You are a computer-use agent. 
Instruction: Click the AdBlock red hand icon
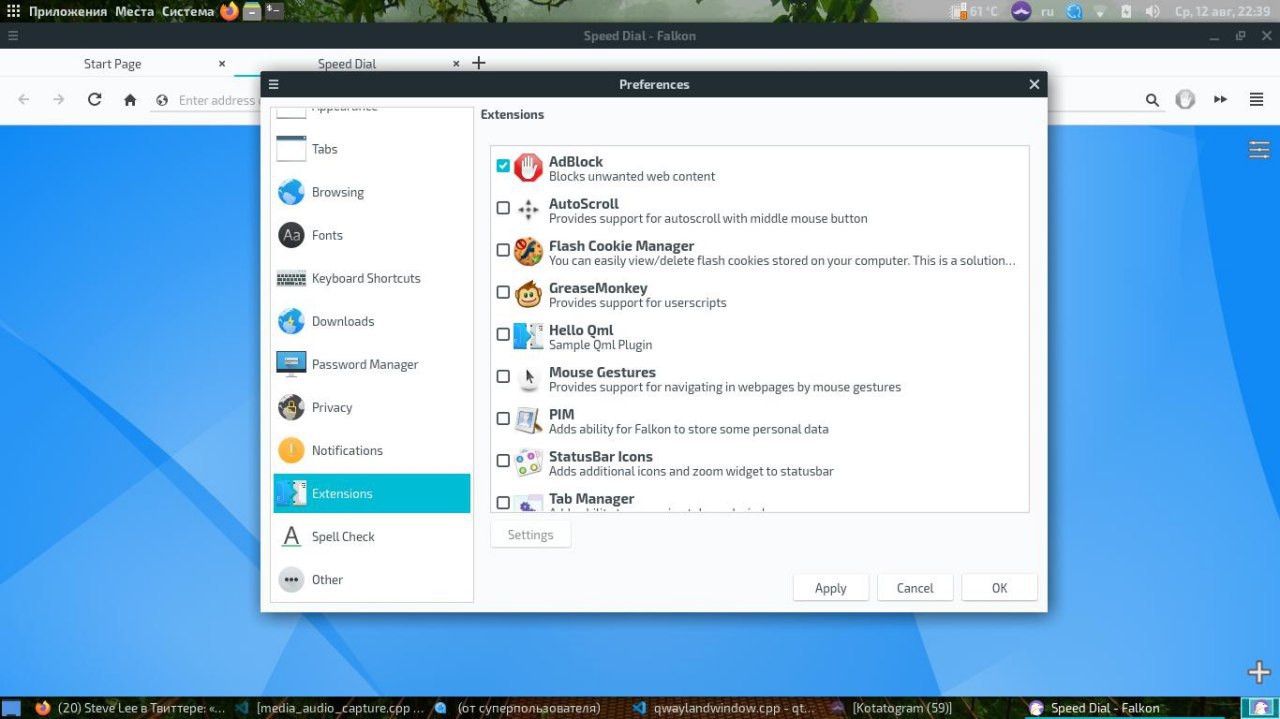pyautogui.click(x=528, y=168)
